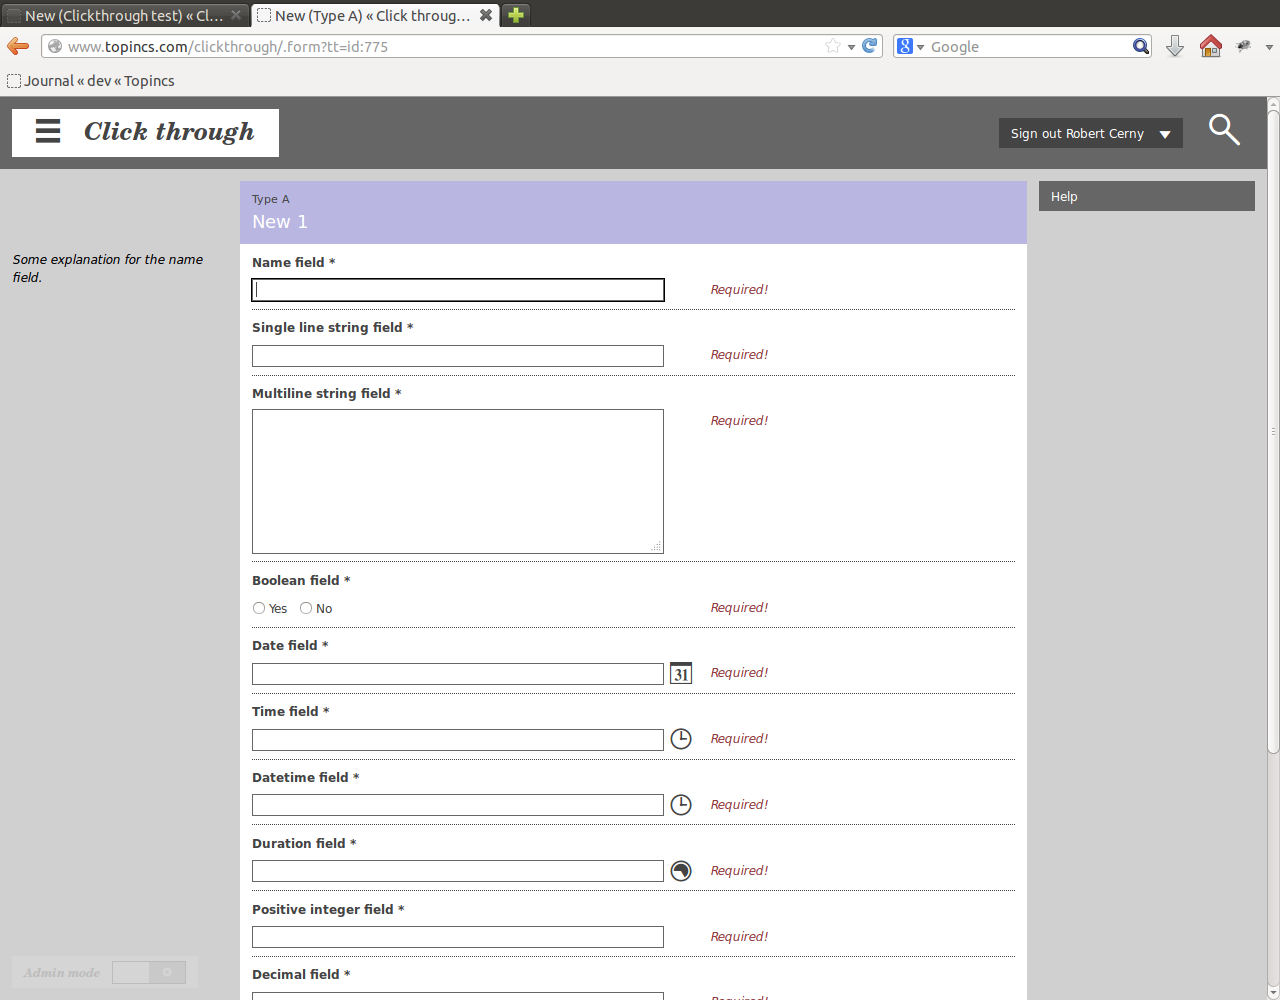This screenshot has height=1000, width=1280.
Task: Click the Duration field picker icon
Action: point(681,871)
